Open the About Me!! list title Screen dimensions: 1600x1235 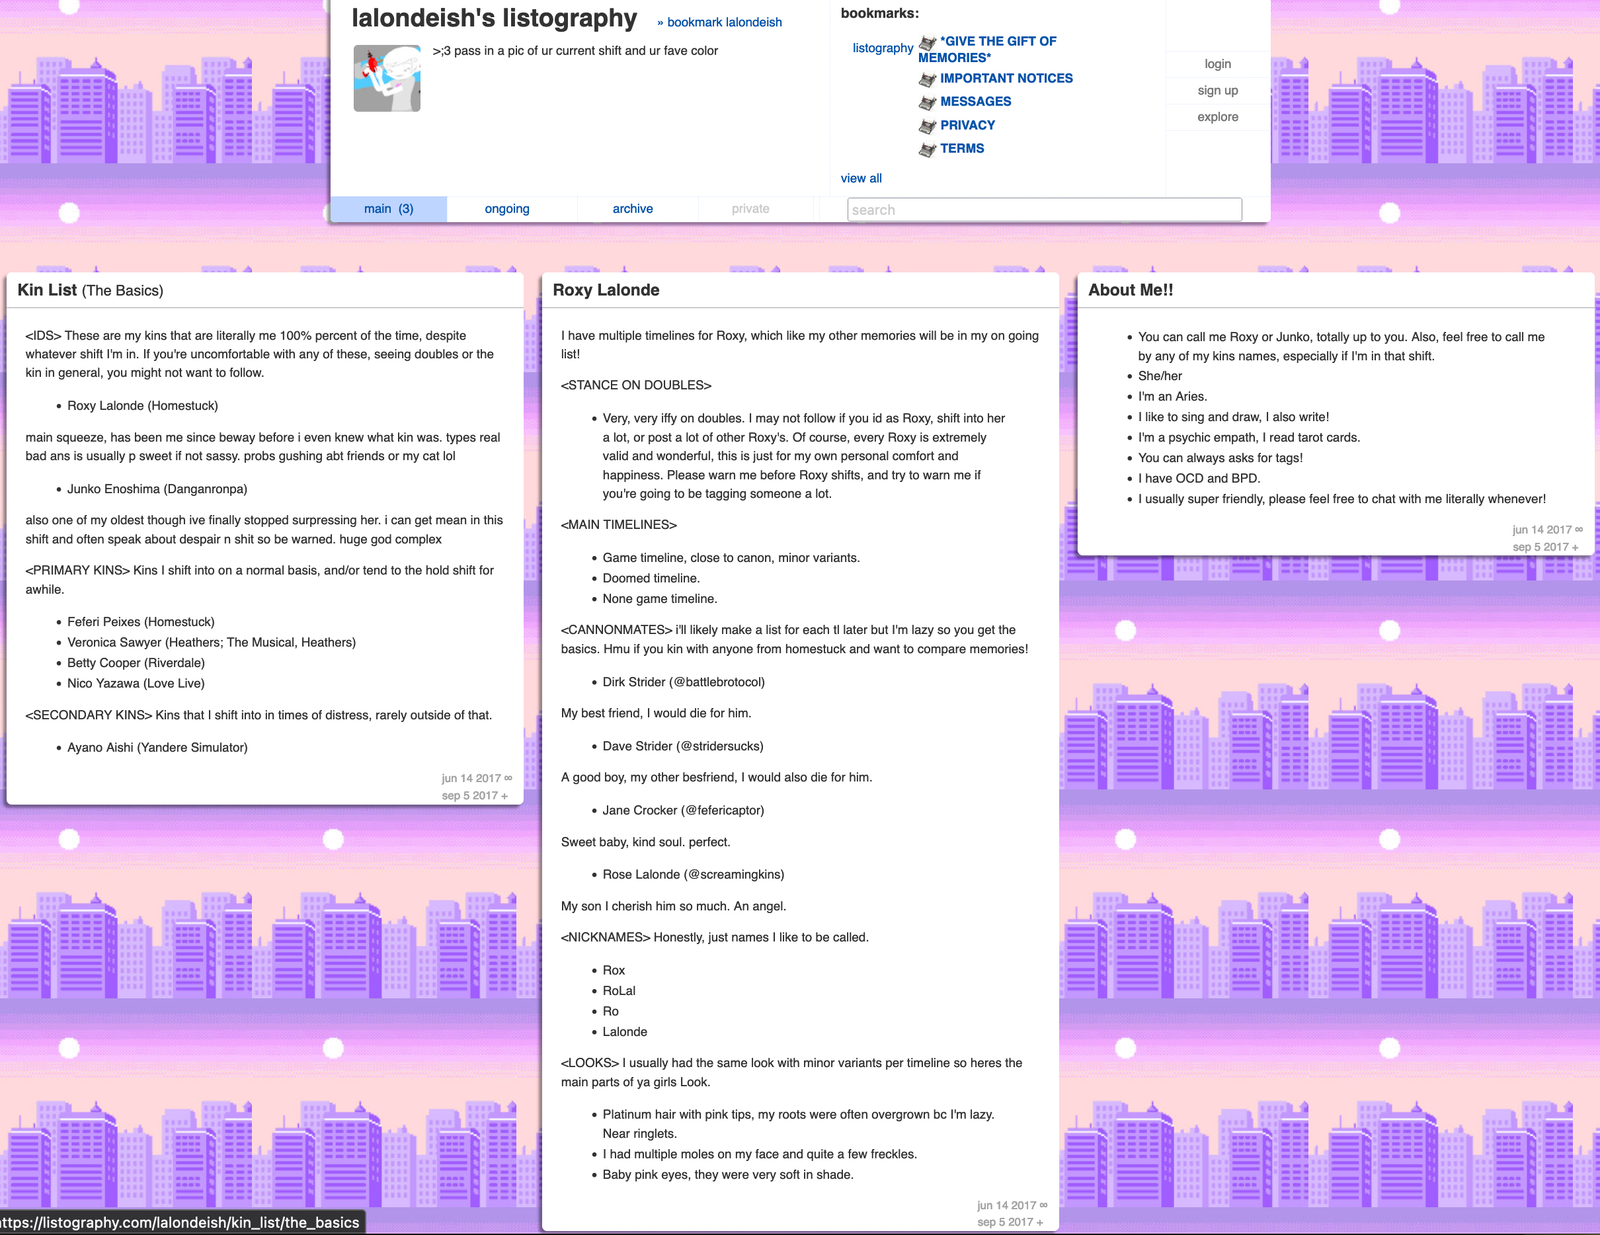pyautogui.click(x=1131, y=290)
